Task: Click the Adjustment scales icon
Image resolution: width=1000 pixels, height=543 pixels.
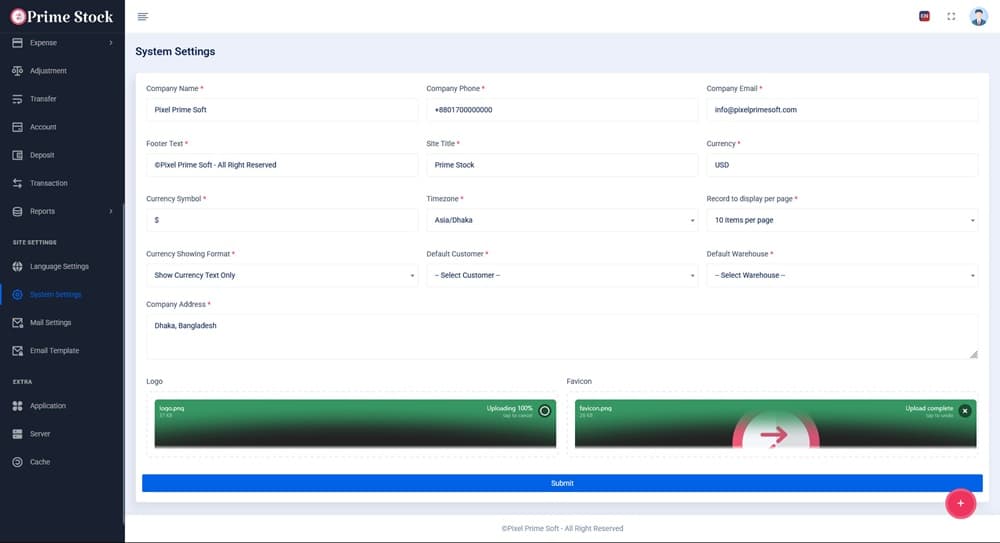Action: (17, 71)
